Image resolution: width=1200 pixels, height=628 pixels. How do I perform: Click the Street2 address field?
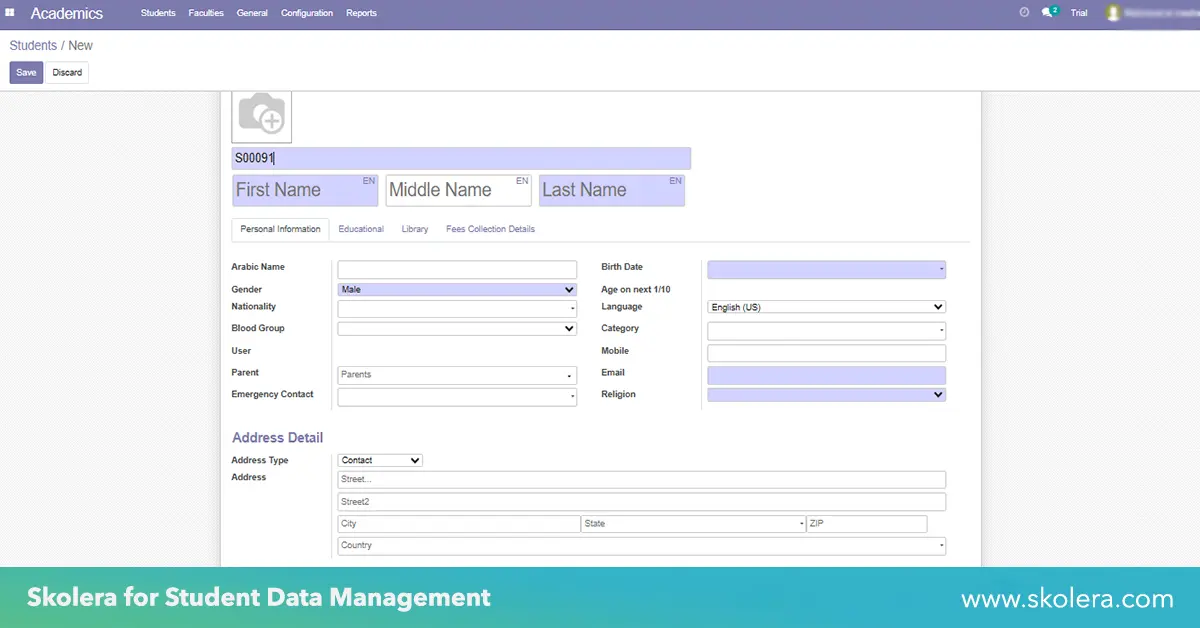tap(641, 502)
